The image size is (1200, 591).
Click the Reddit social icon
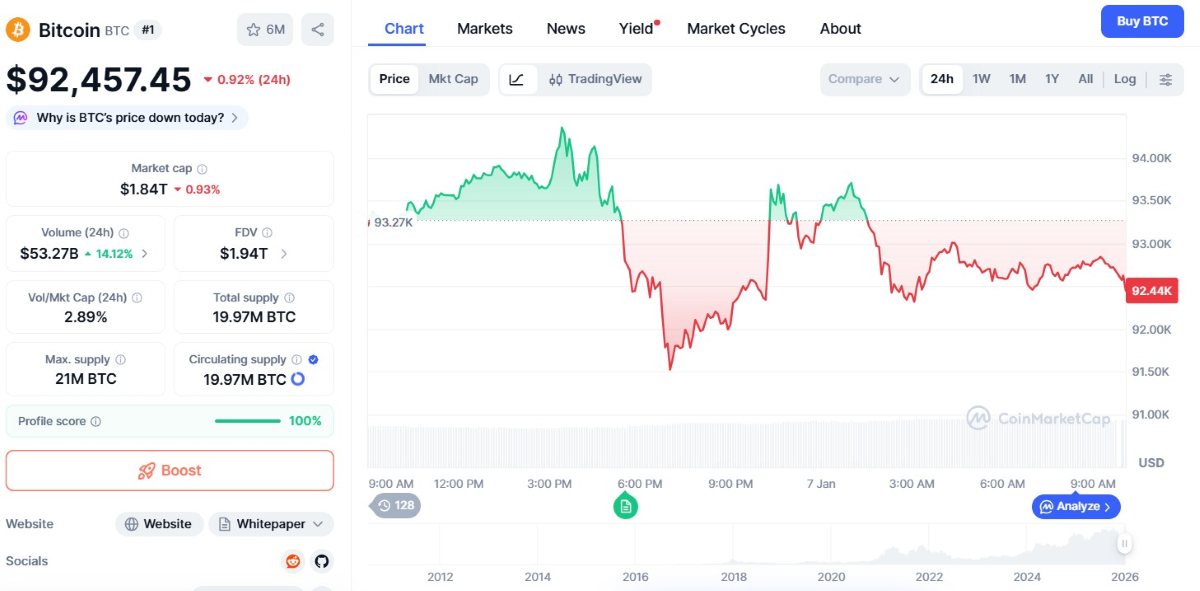click(293, 561)
